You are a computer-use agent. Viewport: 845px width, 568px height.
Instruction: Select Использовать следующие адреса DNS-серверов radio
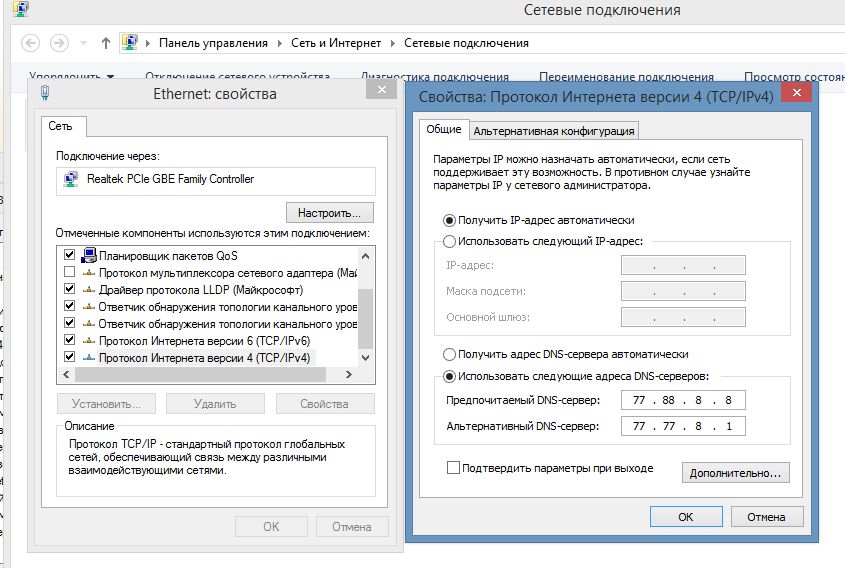point(449,376)
